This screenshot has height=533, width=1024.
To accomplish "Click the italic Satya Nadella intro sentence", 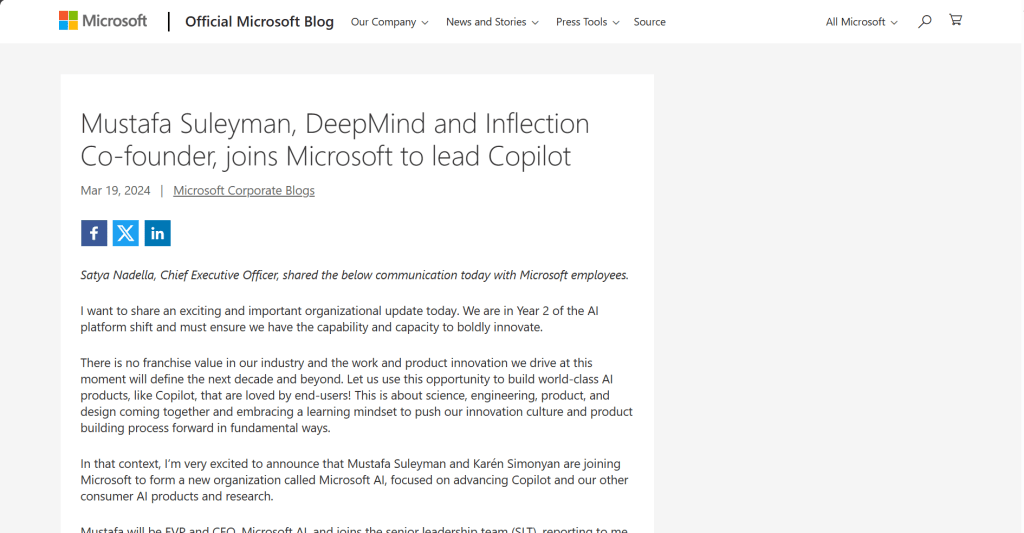I will 354,276.
